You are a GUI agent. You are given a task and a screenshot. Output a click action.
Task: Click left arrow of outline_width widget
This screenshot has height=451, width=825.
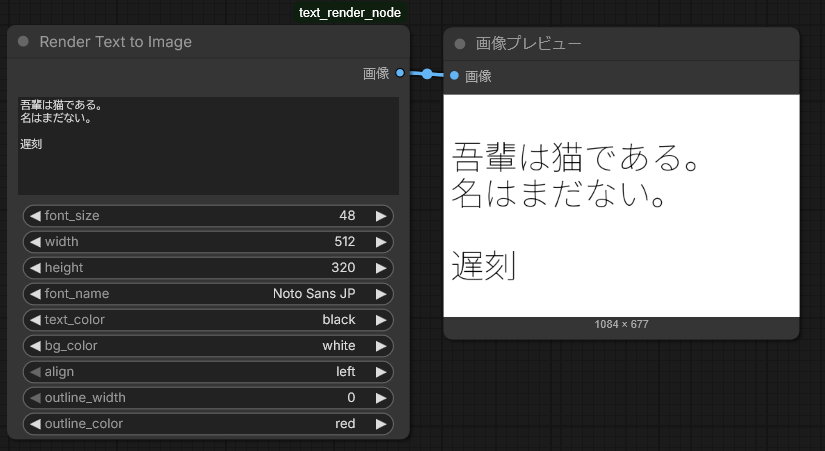coord(35,398)
